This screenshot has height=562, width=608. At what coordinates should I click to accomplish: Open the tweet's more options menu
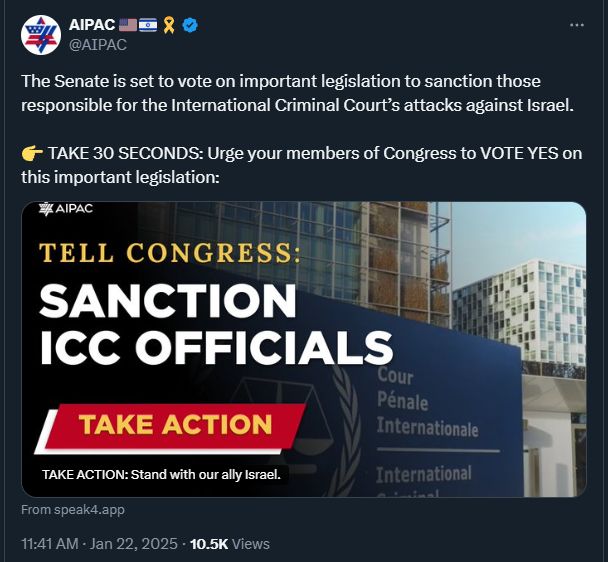click(576, 25)
